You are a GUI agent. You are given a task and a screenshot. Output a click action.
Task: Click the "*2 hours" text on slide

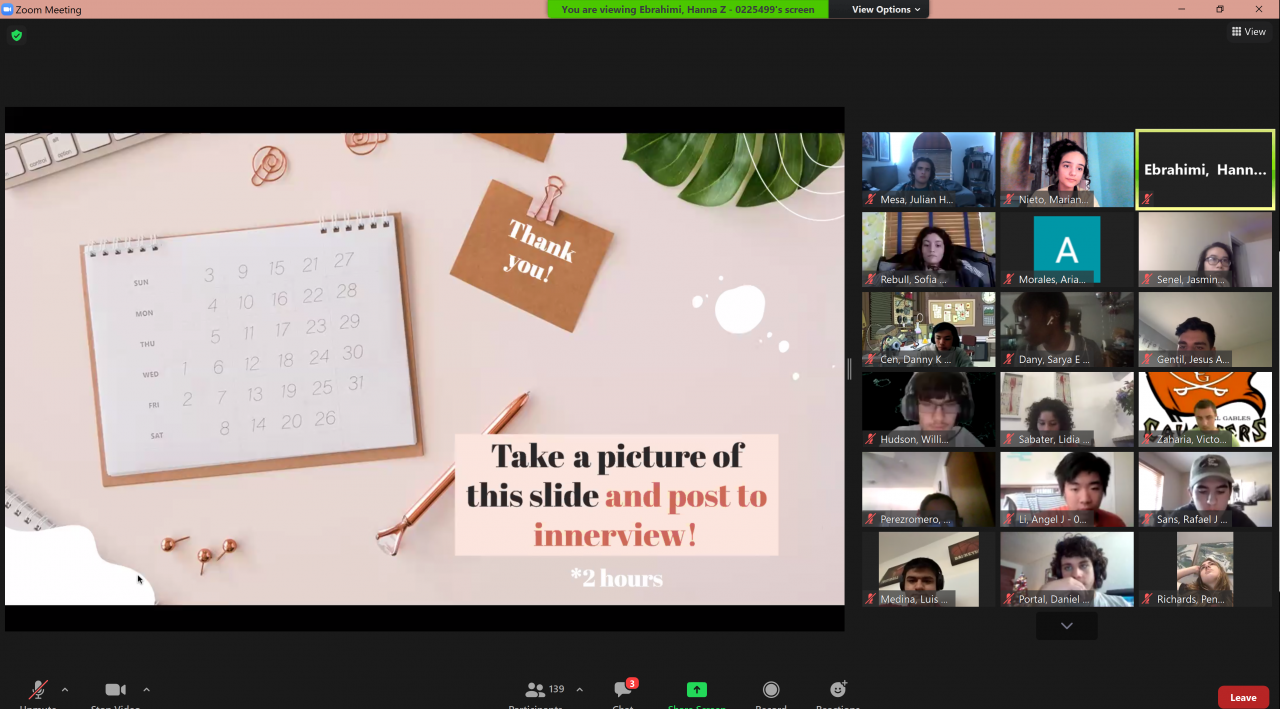617,578
